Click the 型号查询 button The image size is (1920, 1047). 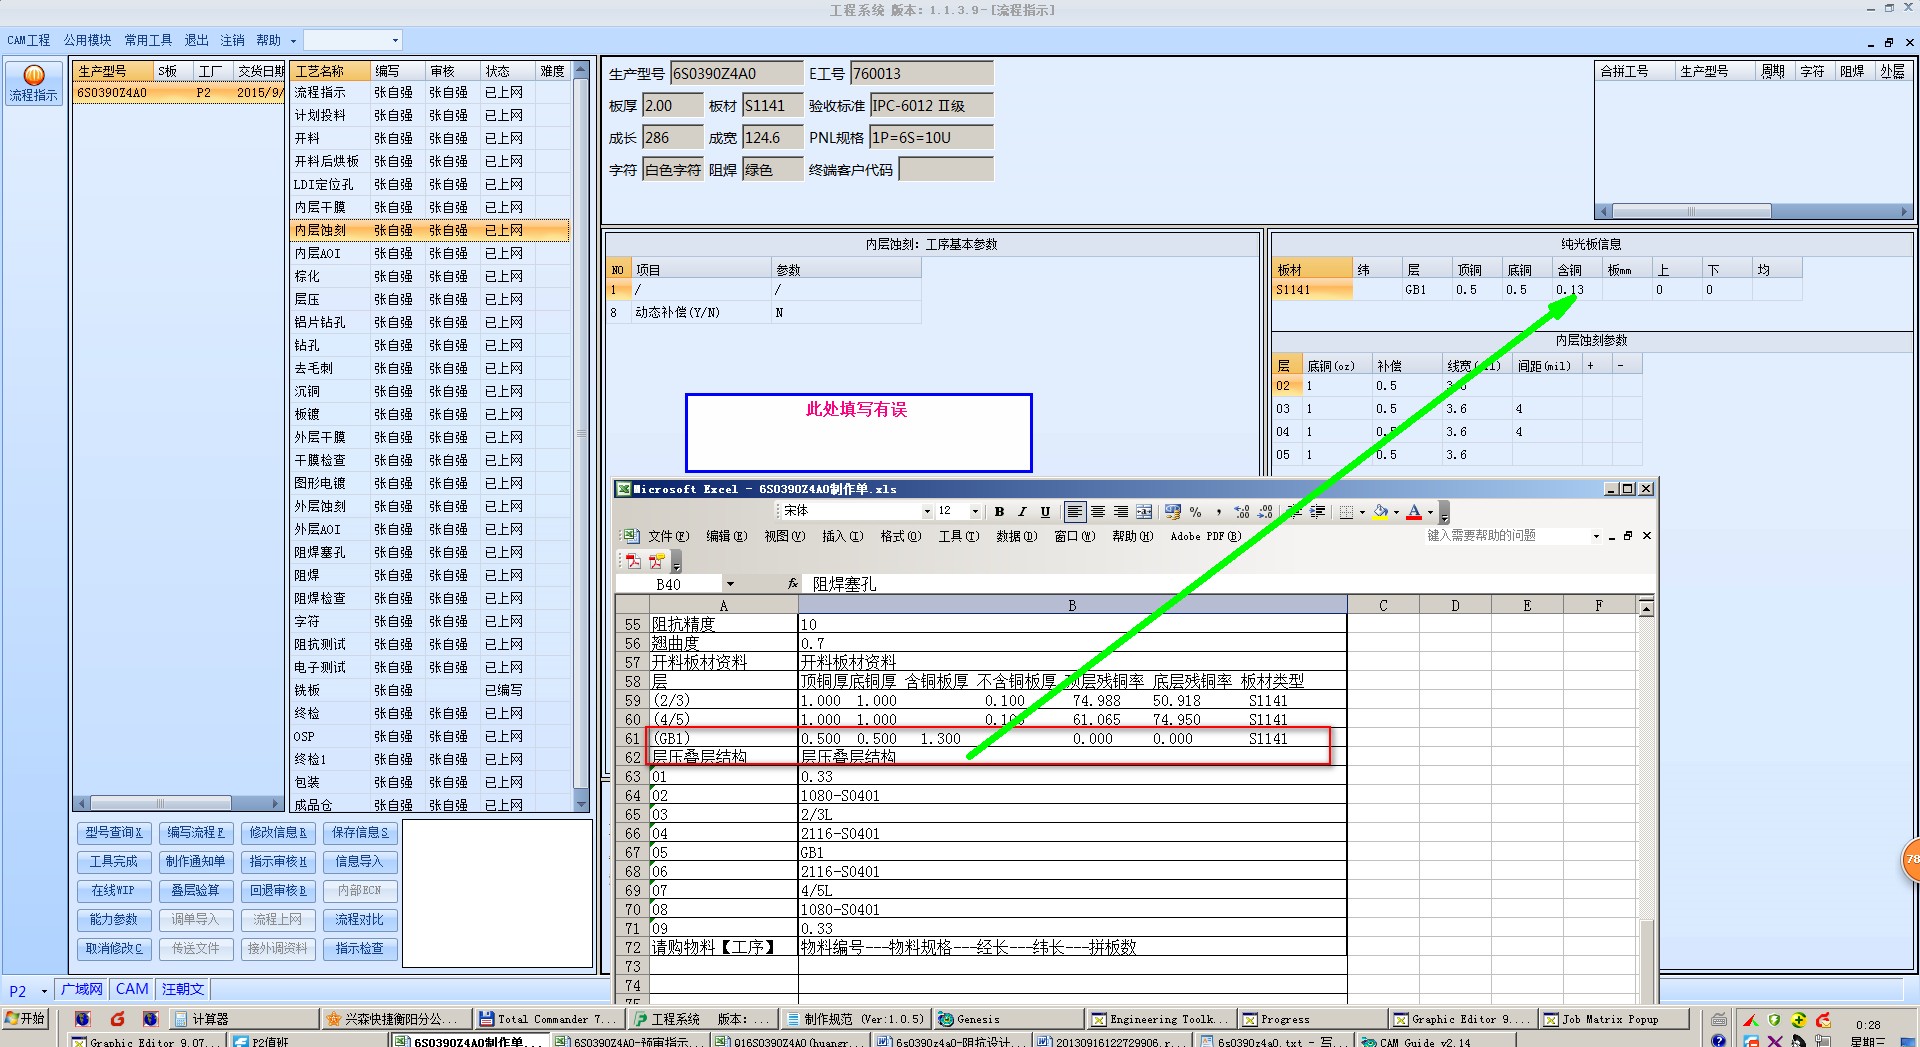click(113, 833)
